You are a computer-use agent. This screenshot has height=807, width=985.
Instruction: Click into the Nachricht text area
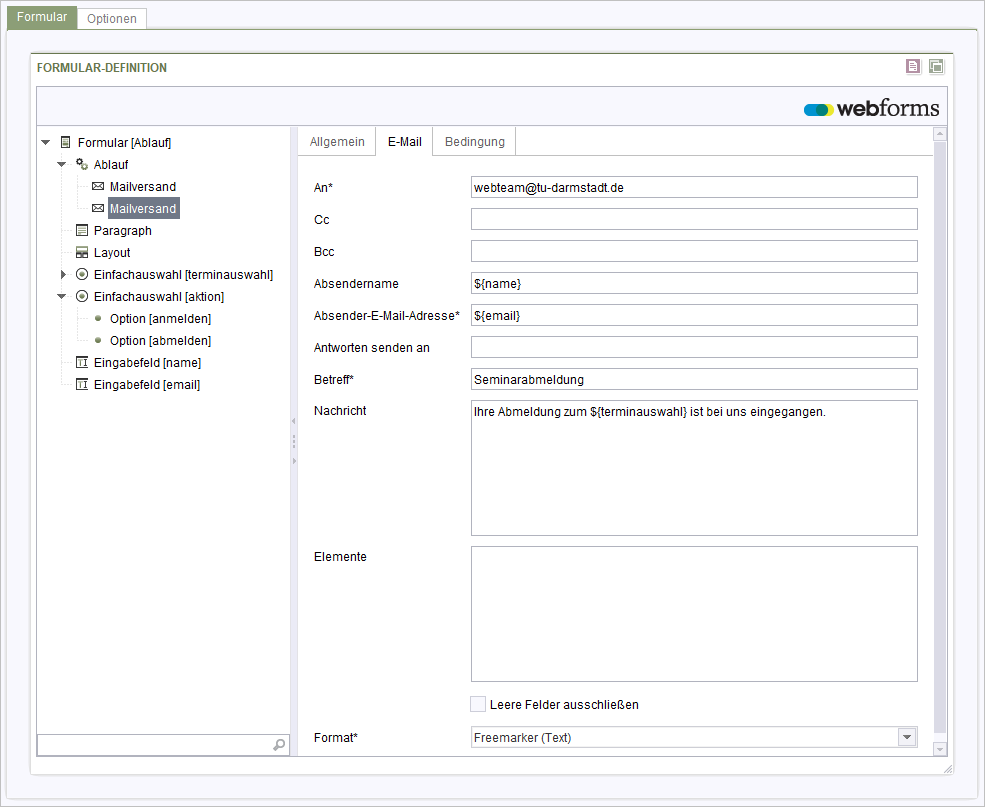(694, 468)
